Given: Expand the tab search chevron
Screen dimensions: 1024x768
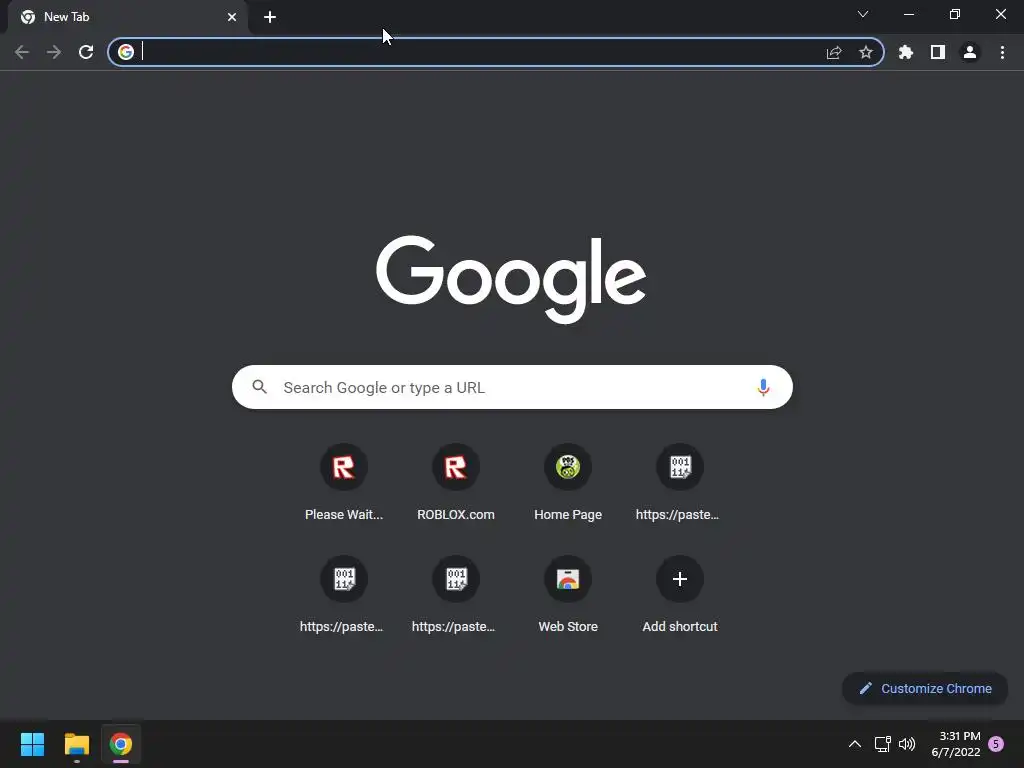Looking at the screenshot, I should [x=863, y=14].
